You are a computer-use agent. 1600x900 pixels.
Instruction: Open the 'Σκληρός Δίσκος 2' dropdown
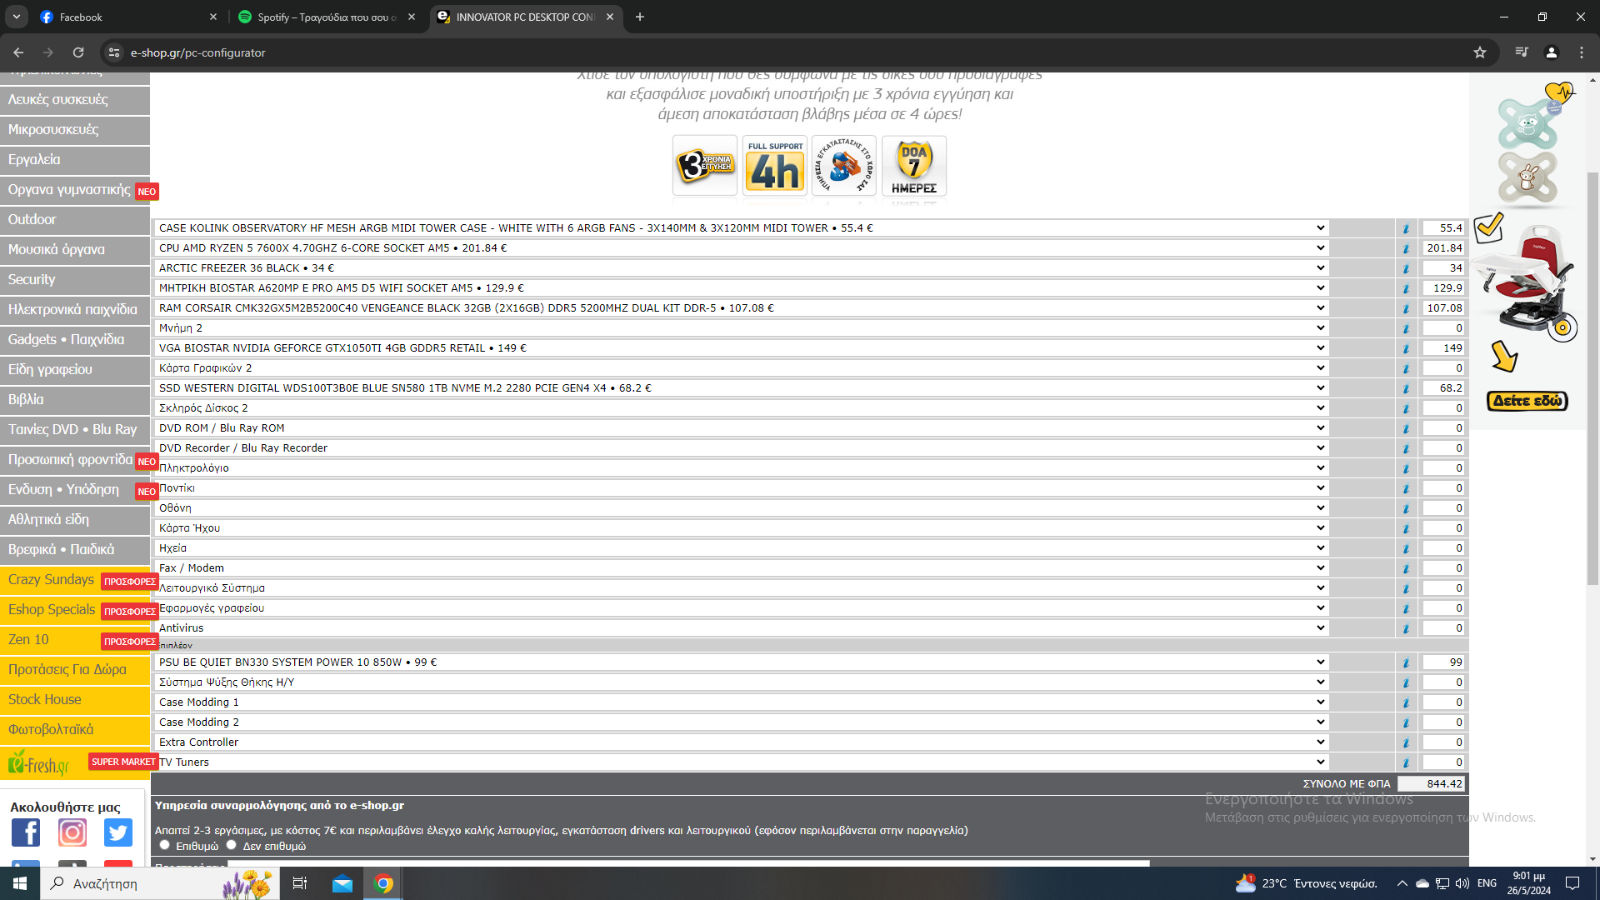click(x=742, y=408)
